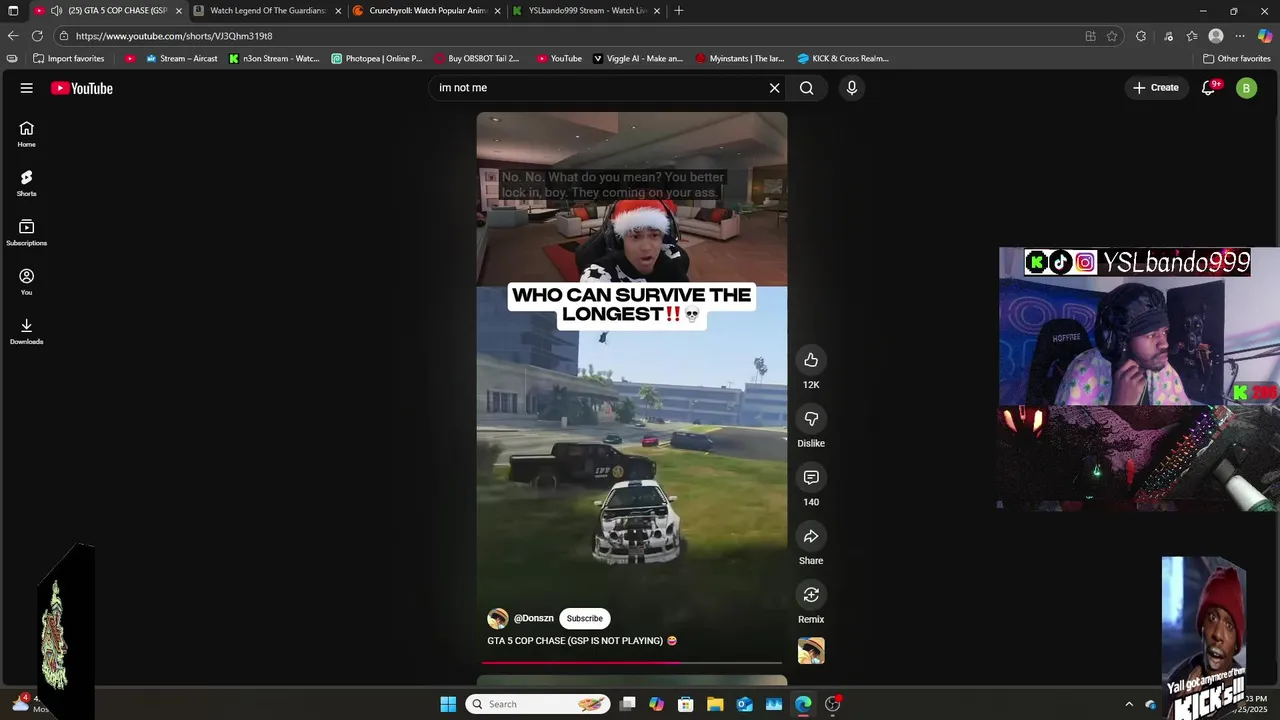Close the Crunchyroll tab

pos(497,11)
